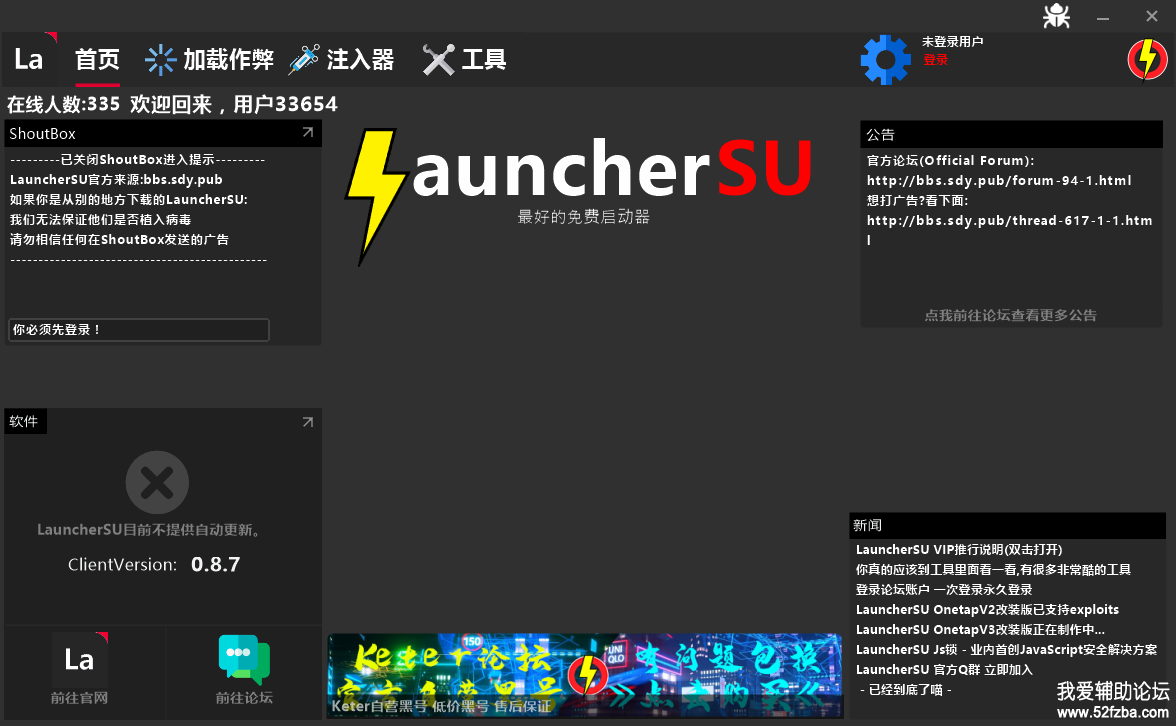Select news item LauncherSU VIP推行说明
The height and width of the screenshot is (726, 1176).
pos(959,550)
